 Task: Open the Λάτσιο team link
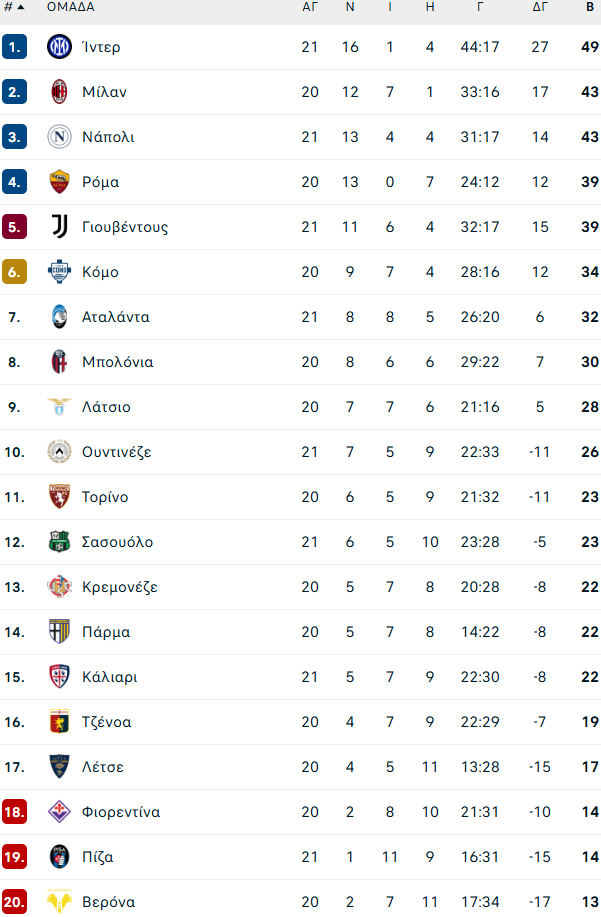tap(106, 407)
